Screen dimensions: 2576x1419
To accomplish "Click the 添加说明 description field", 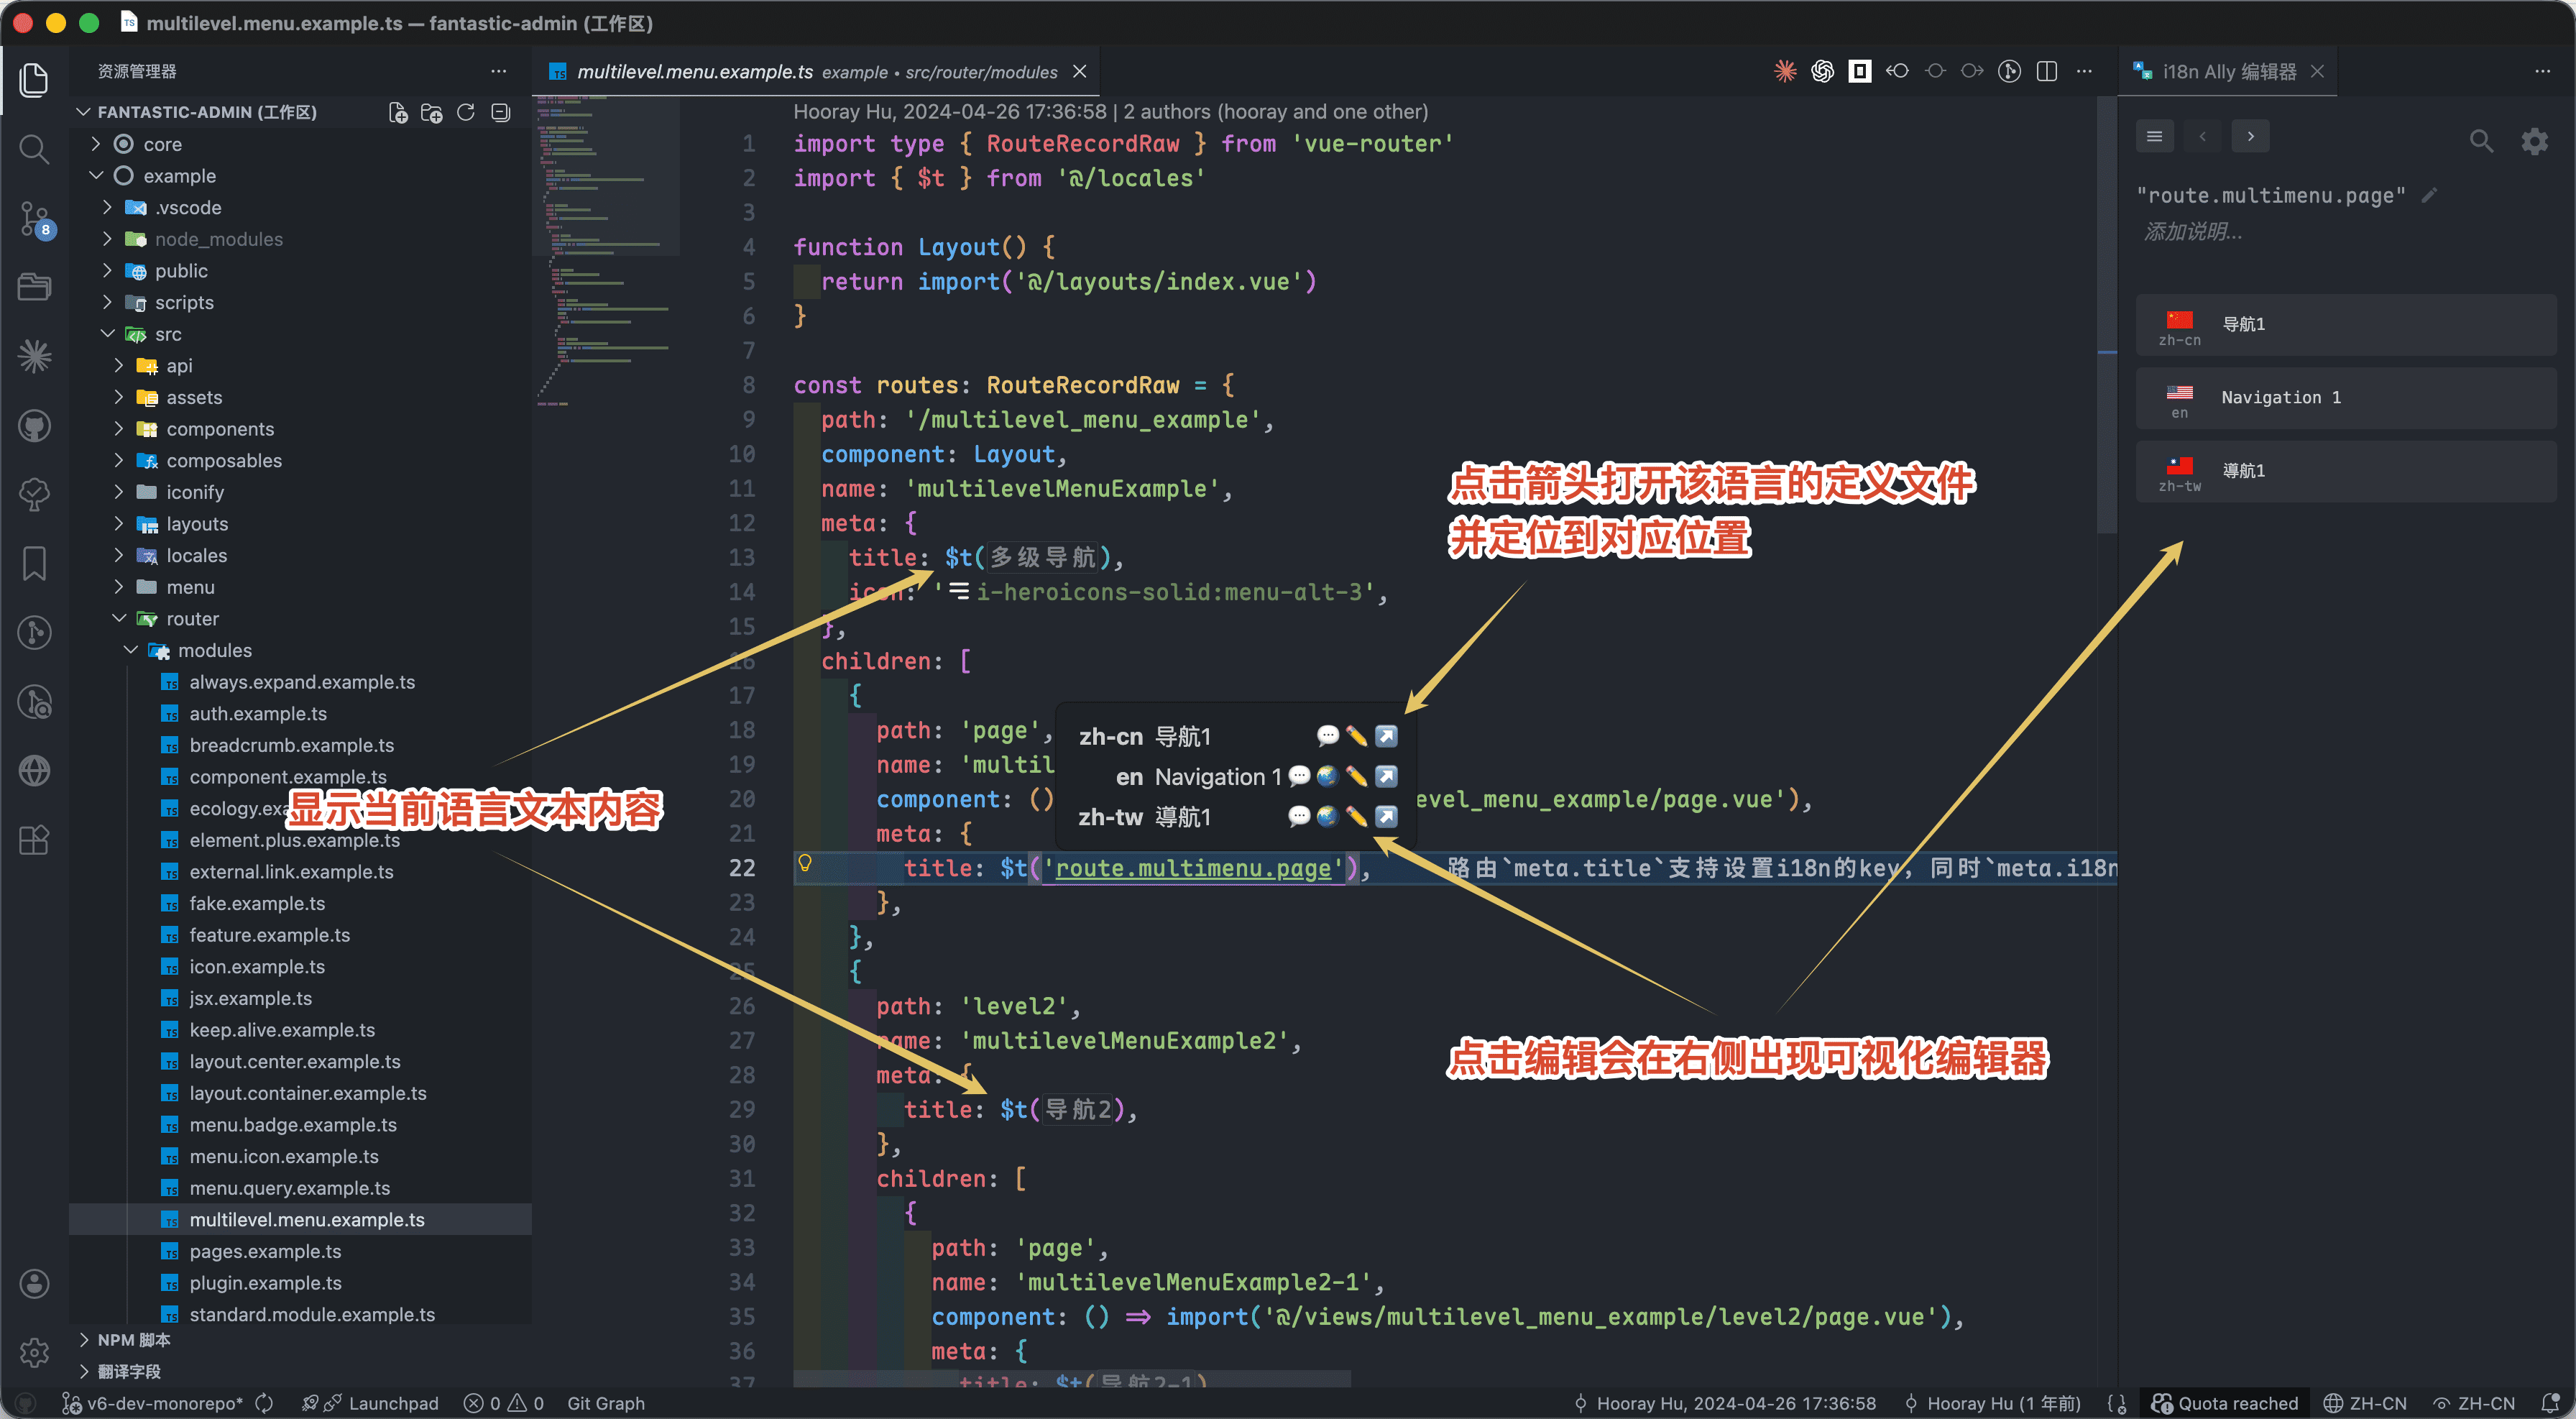I will (x=2193, y=231).
